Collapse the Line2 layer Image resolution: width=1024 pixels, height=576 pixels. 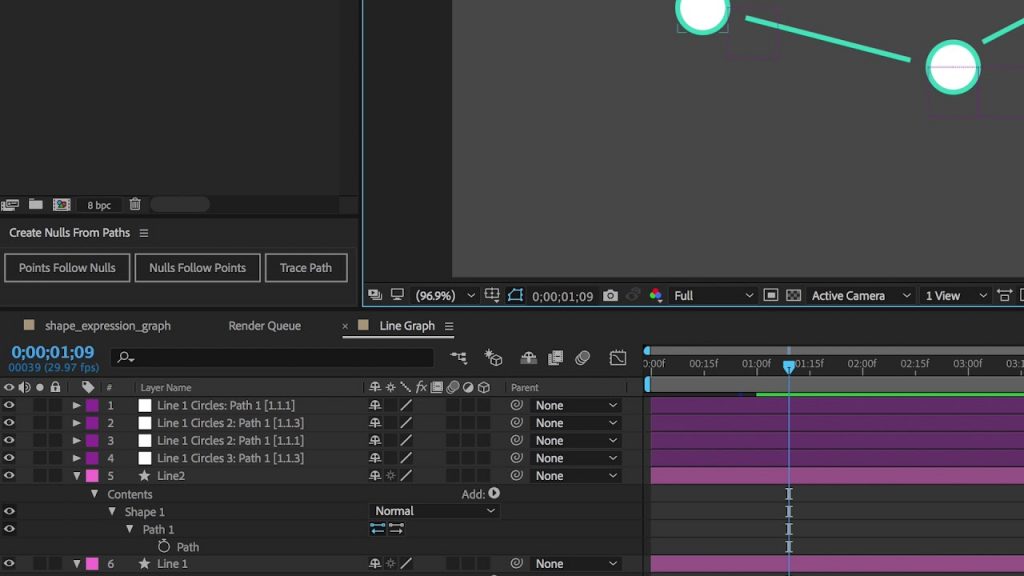tap(76, 475)
